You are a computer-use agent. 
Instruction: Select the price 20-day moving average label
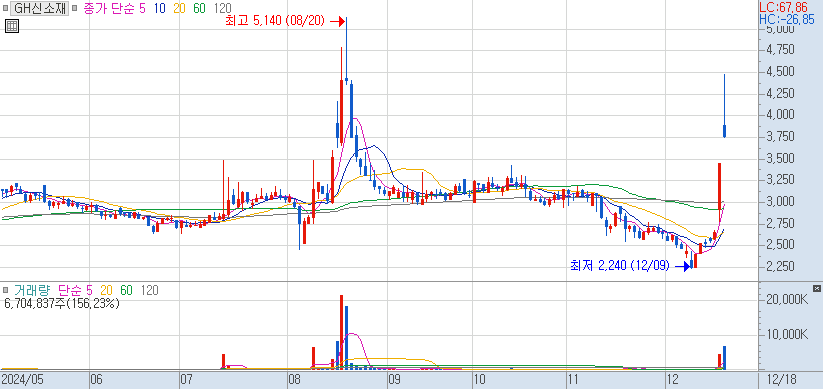pos(179,8)
